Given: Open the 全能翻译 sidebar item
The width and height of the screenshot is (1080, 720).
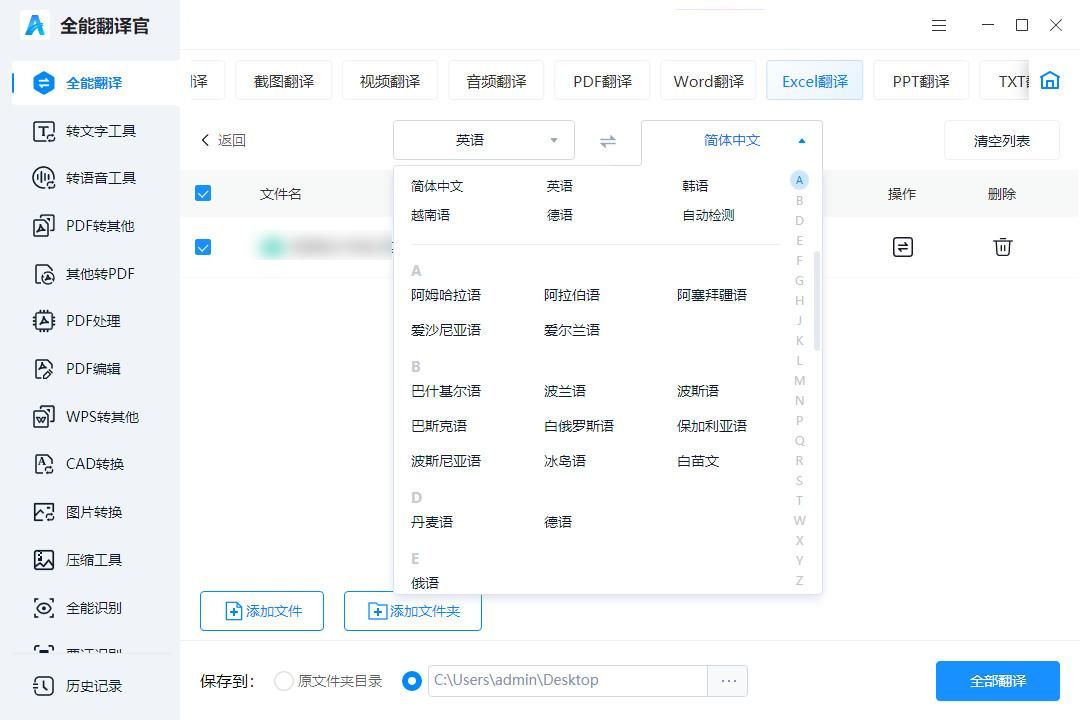Looking at the screenshot, I should [96, 83].
